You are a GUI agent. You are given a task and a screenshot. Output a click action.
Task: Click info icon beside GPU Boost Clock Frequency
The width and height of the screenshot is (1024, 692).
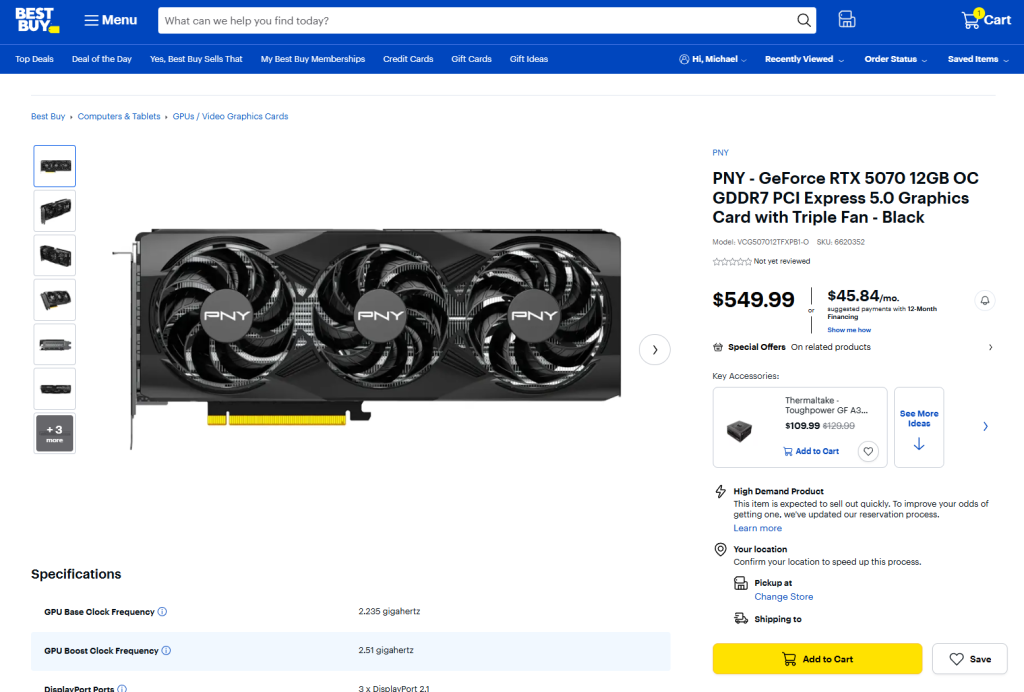166,651
